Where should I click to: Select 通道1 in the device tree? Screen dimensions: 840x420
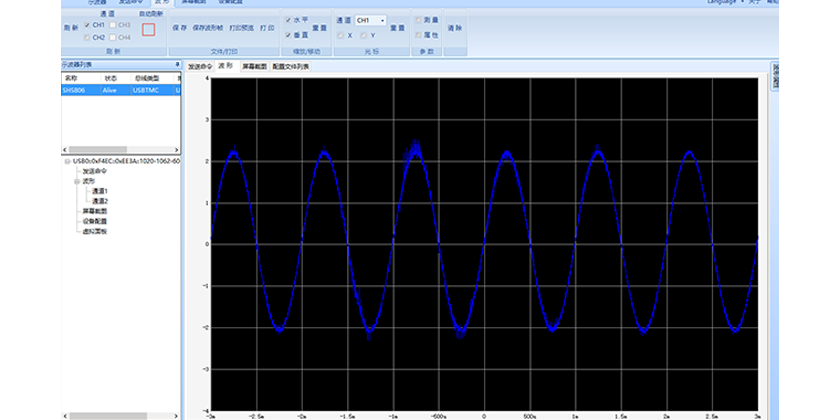pyautogui.click(x=99, y=191)
